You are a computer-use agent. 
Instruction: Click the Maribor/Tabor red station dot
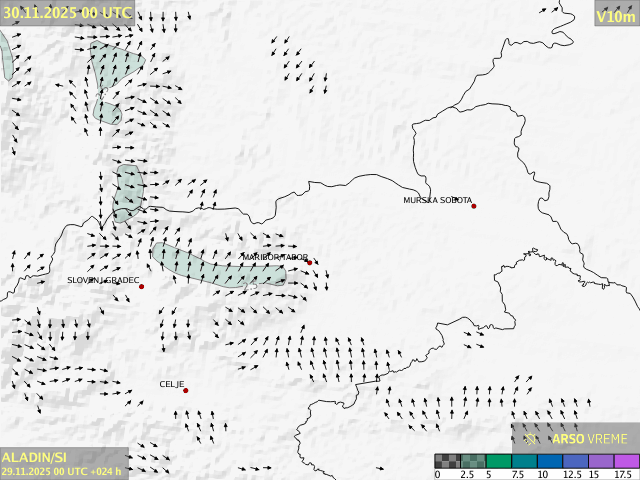(x=310, y=263)
